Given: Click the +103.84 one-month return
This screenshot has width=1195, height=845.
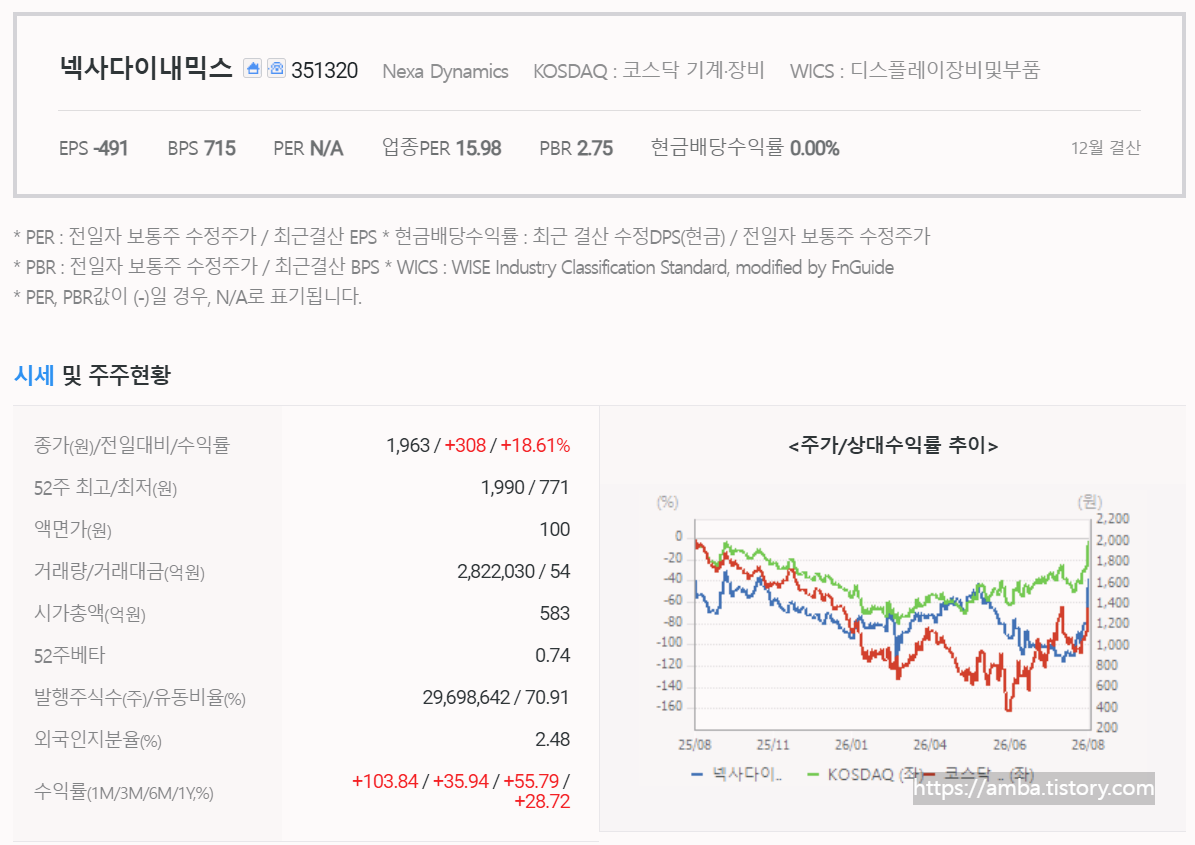Looking at the screenshot, I should [x=385, y=781].
